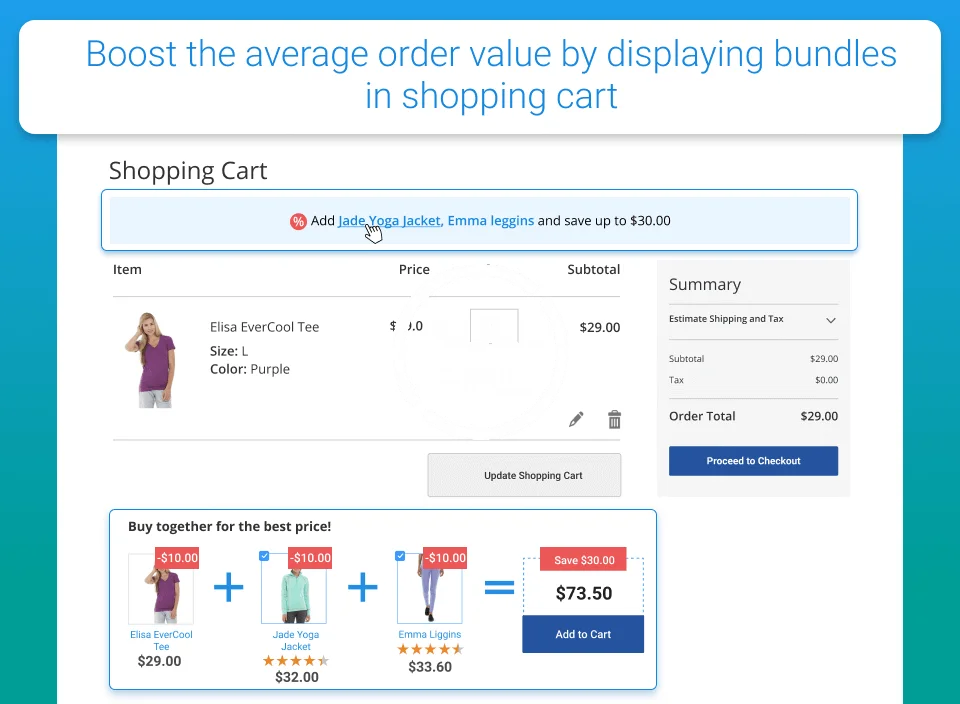Add the bundle with the Add to Cart button
Screen dimensions: 960x704
(x=583, y=634)
